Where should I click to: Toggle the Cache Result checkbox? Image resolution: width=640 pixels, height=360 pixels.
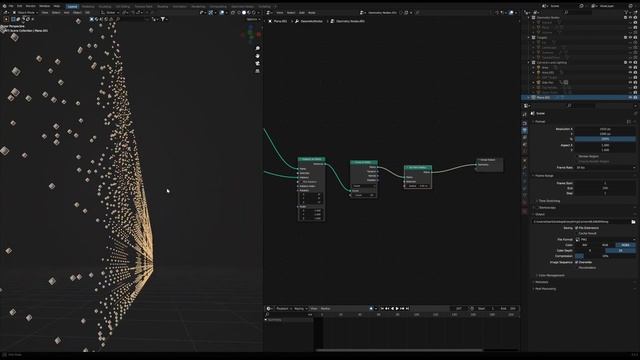576,233
